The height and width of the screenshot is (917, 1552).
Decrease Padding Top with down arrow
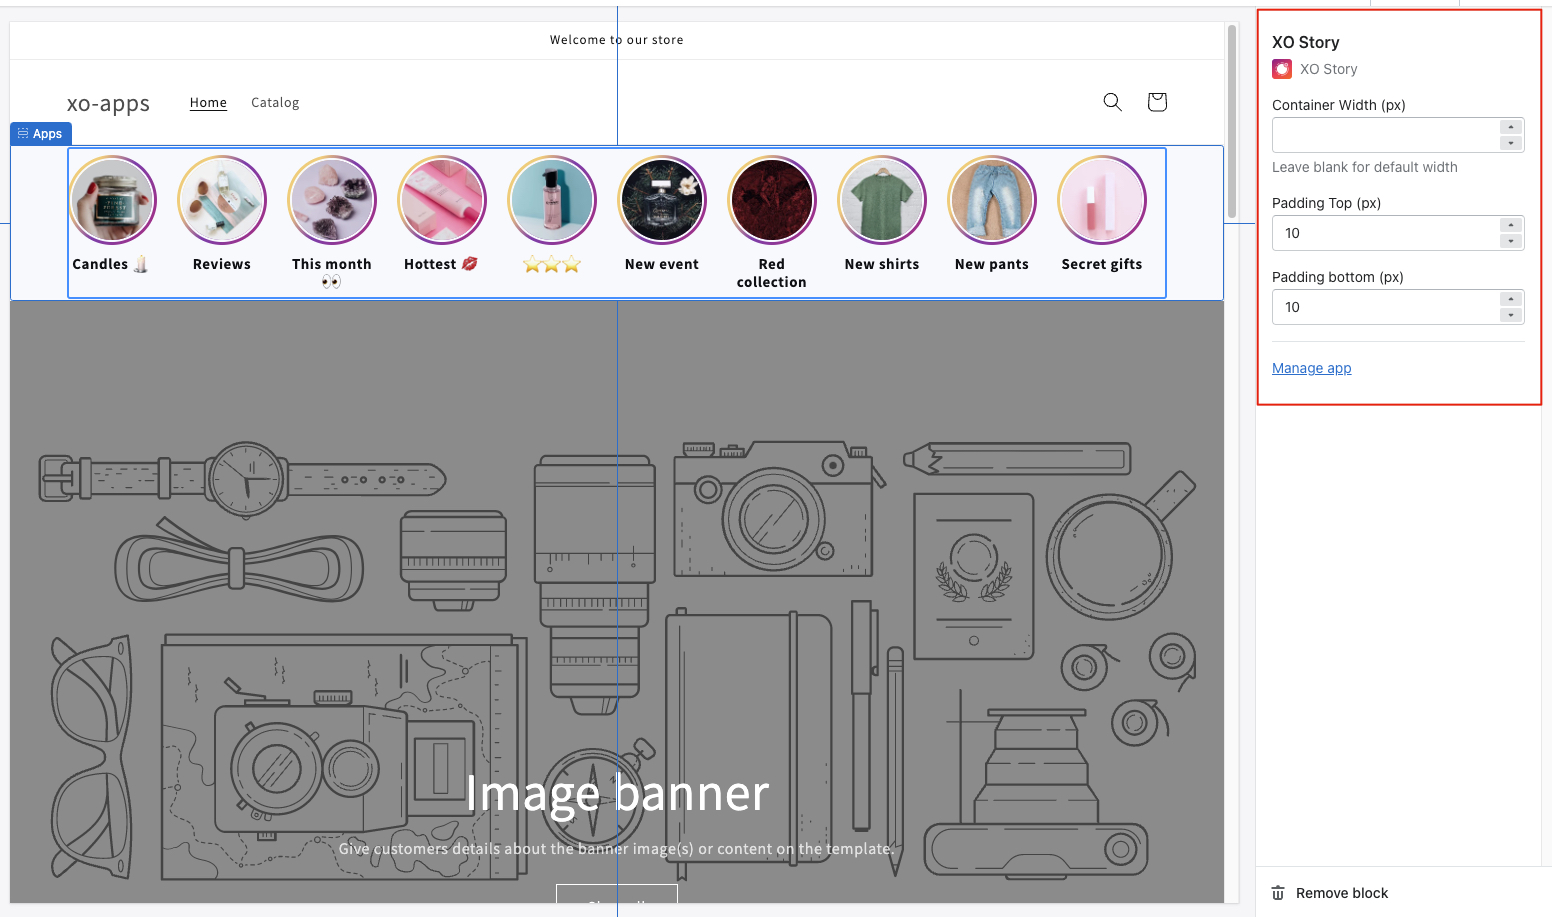click(x=1511, y=242)
